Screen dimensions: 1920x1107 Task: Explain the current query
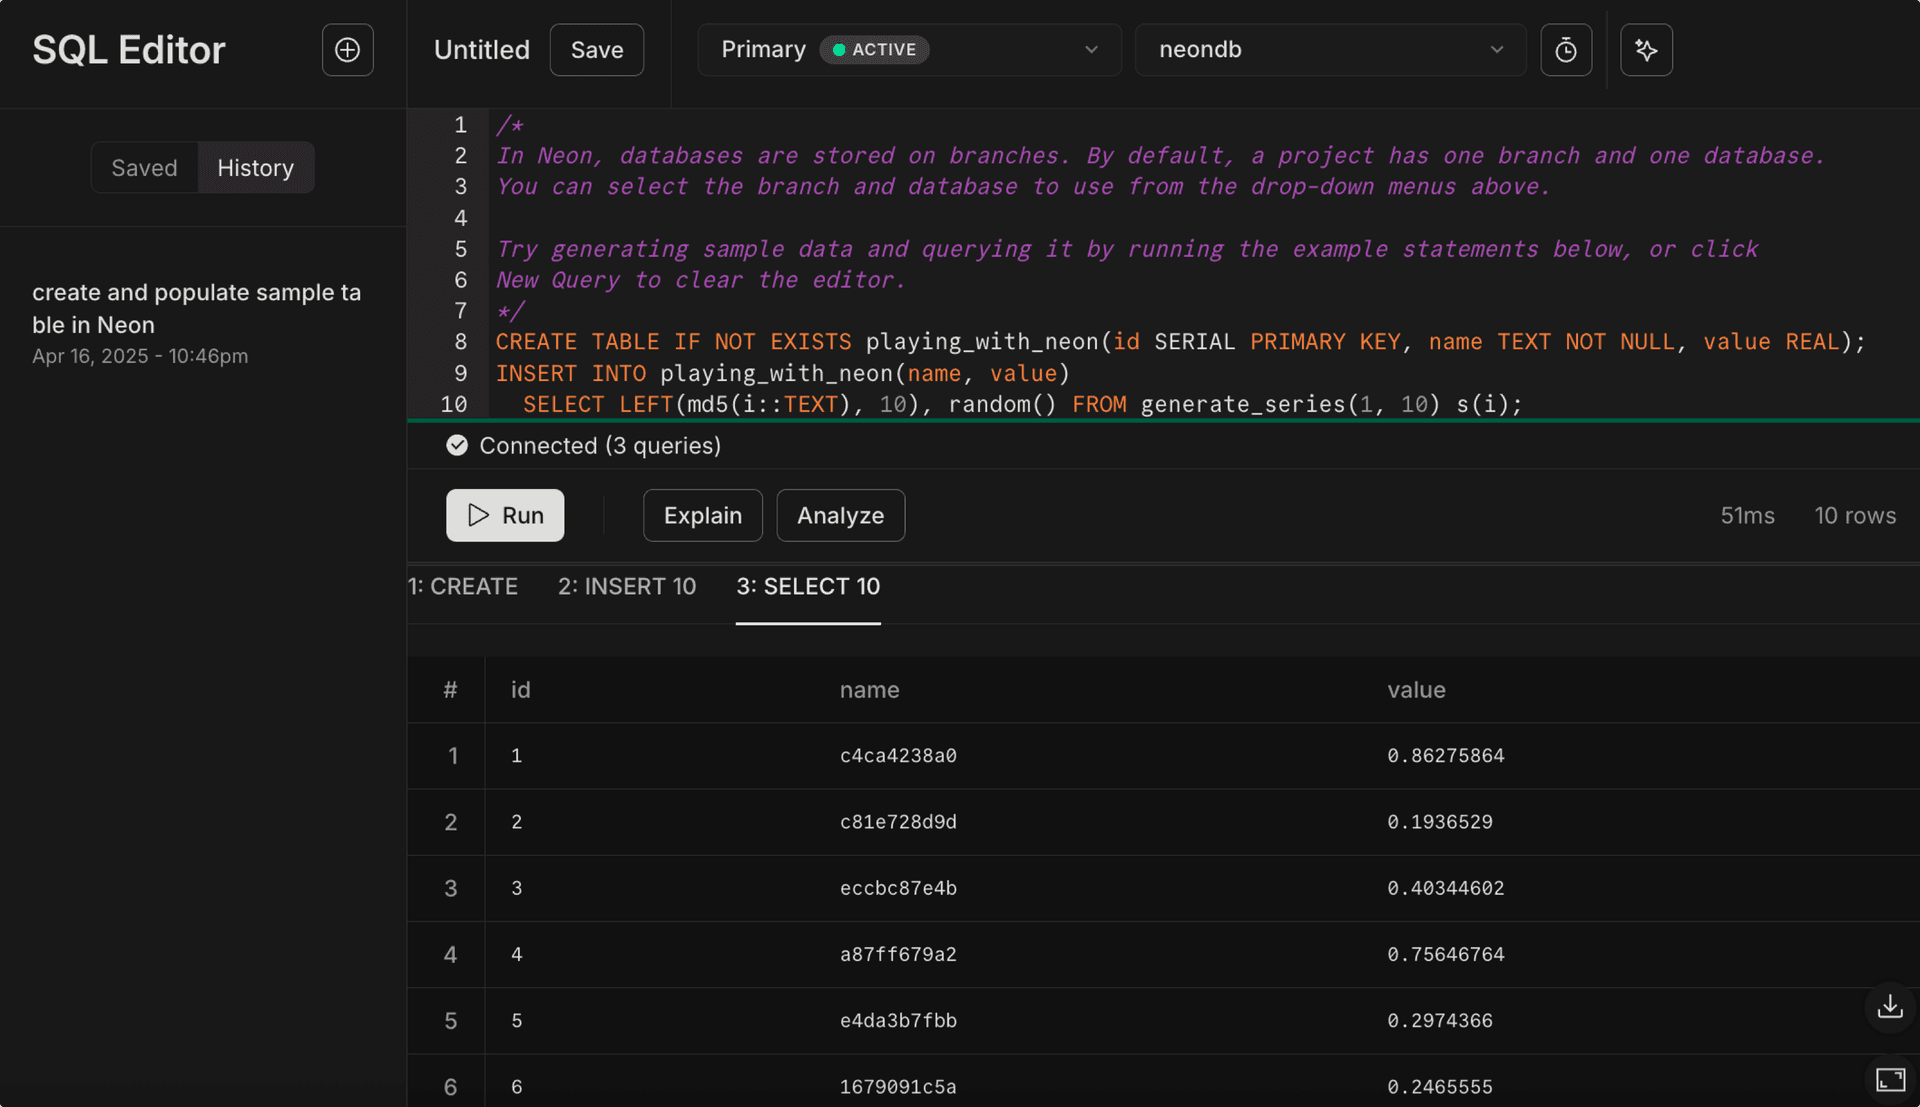click(x=702, y=515)
